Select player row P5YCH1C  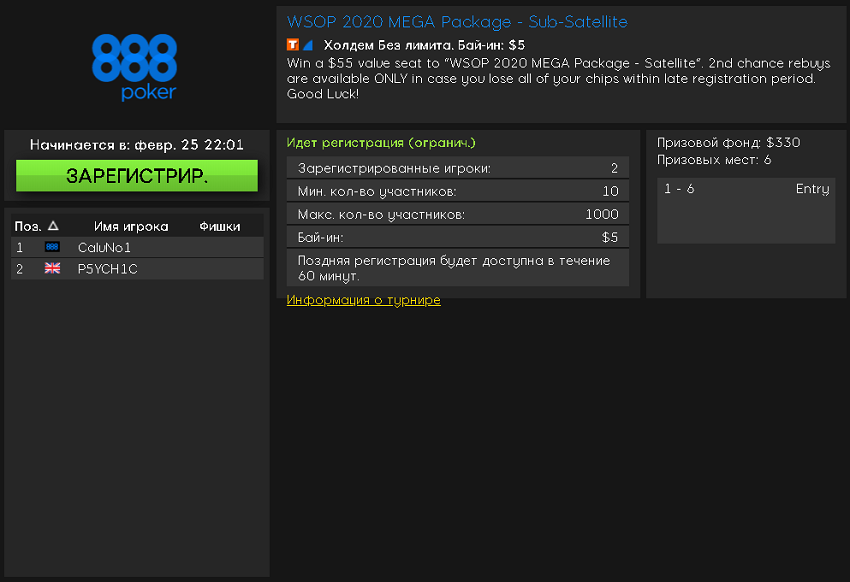(x=137, y=268)
